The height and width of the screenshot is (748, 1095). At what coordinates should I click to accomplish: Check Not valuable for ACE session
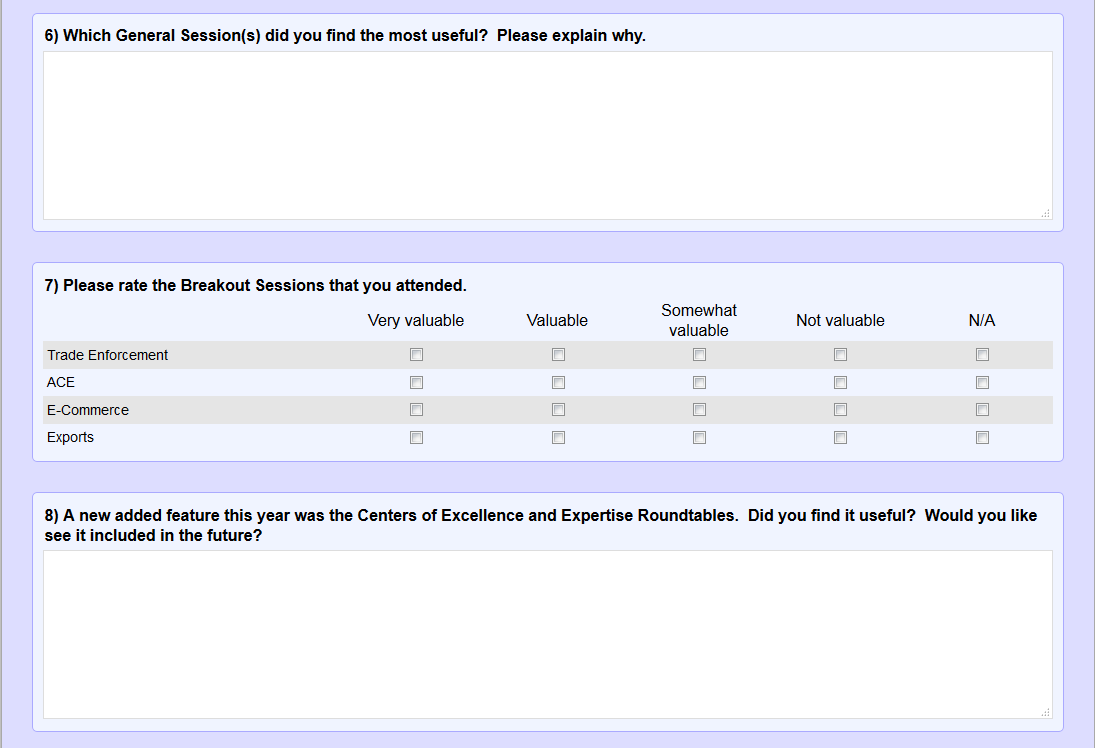point(840,383)
